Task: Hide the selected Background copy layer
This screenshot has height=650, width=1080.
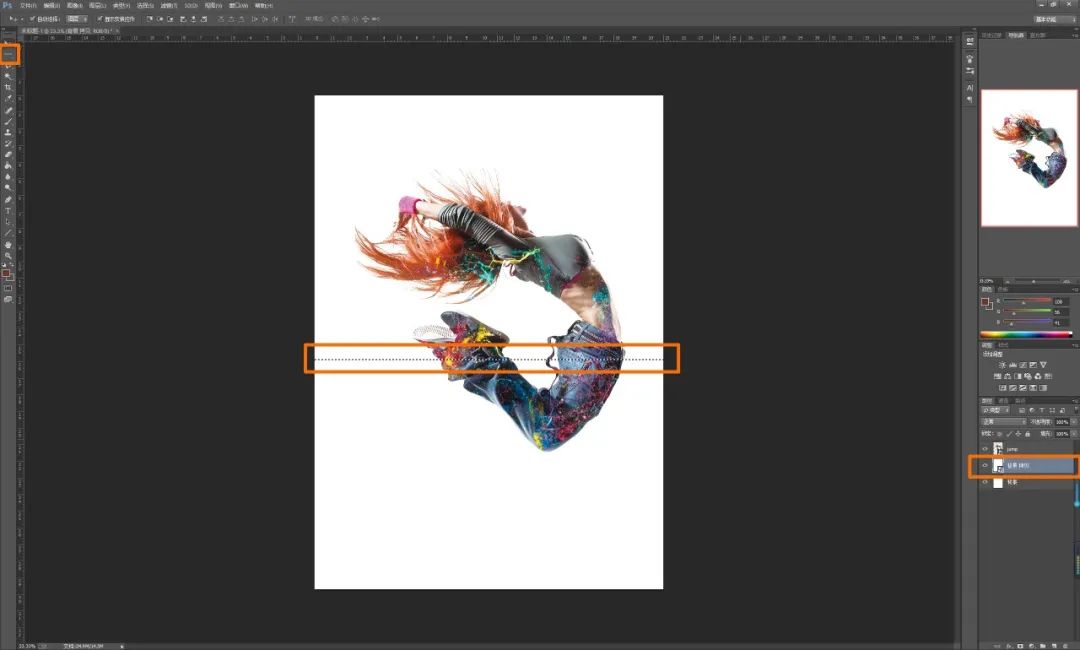Action: pyautogui.click(x=985, y=465)
